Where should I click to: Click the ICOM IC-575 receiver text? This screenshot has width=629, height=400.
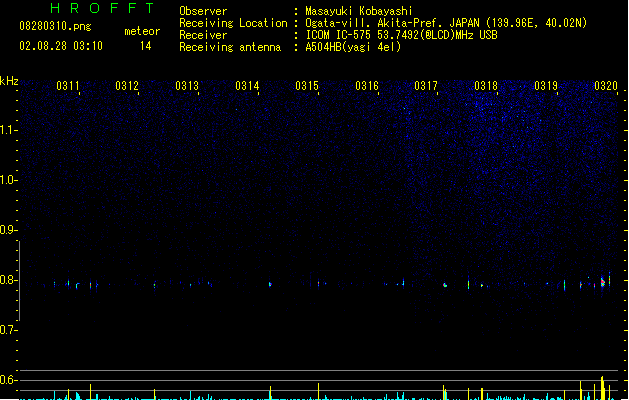pyautogui.click(x=402, y=35)
